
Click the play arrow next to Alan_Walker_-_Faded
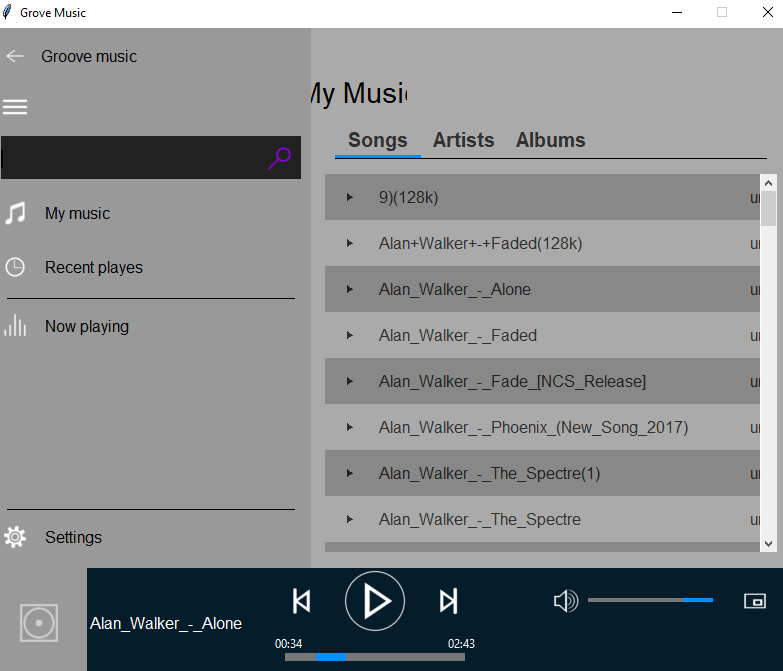click(x=350, y=335)
